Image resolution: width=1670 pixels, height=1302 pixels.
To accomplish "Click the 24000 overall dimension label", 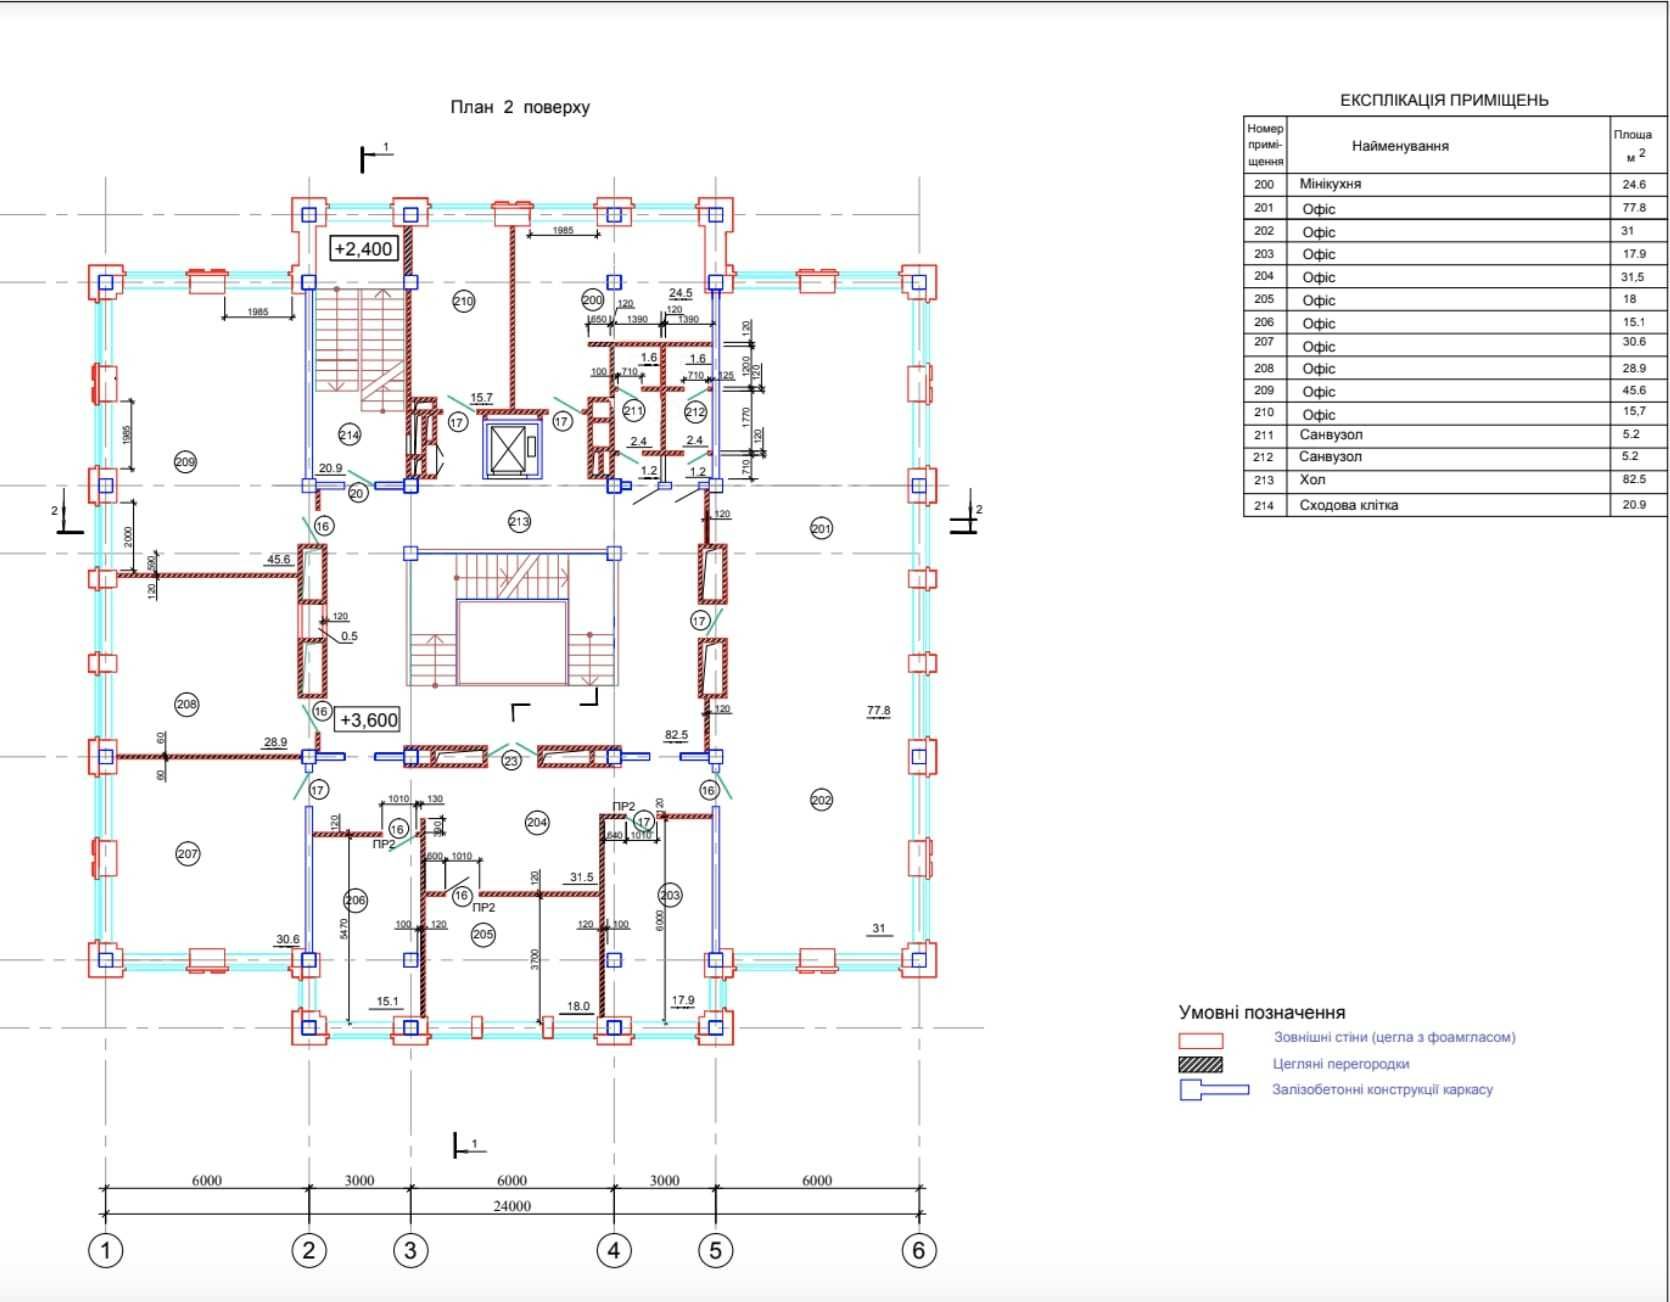I will tap(512, 1206).
